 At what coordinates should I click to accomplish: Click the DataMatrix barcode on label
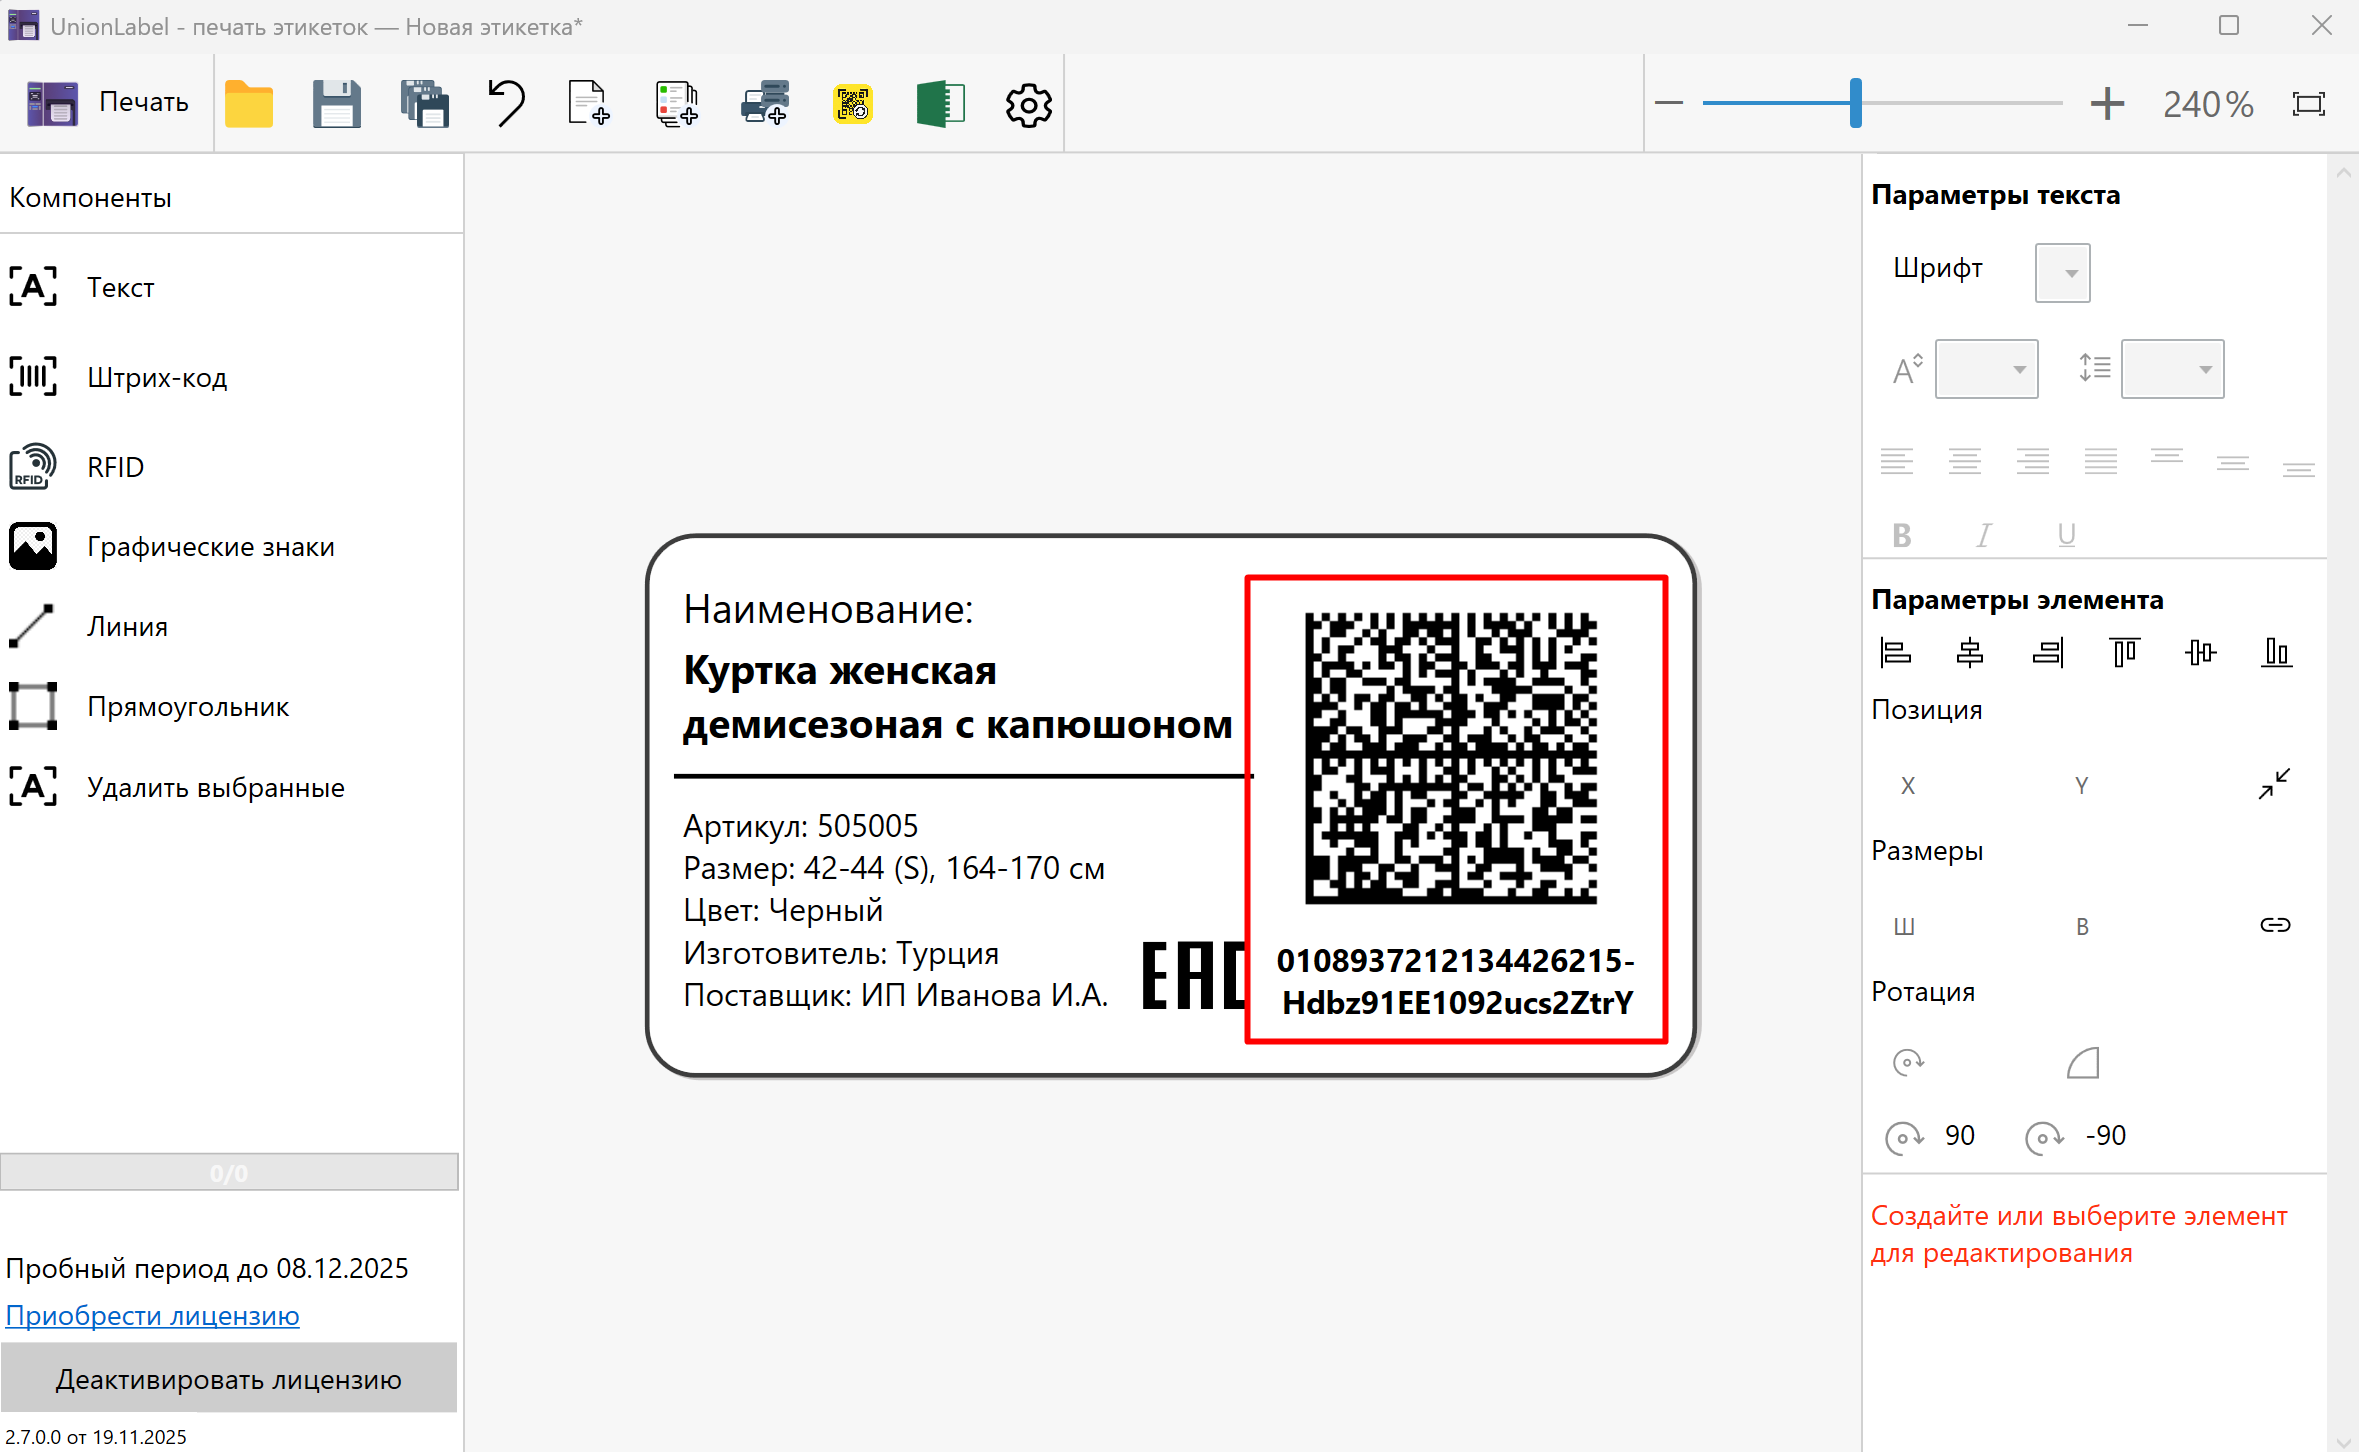coord(1450,758)
